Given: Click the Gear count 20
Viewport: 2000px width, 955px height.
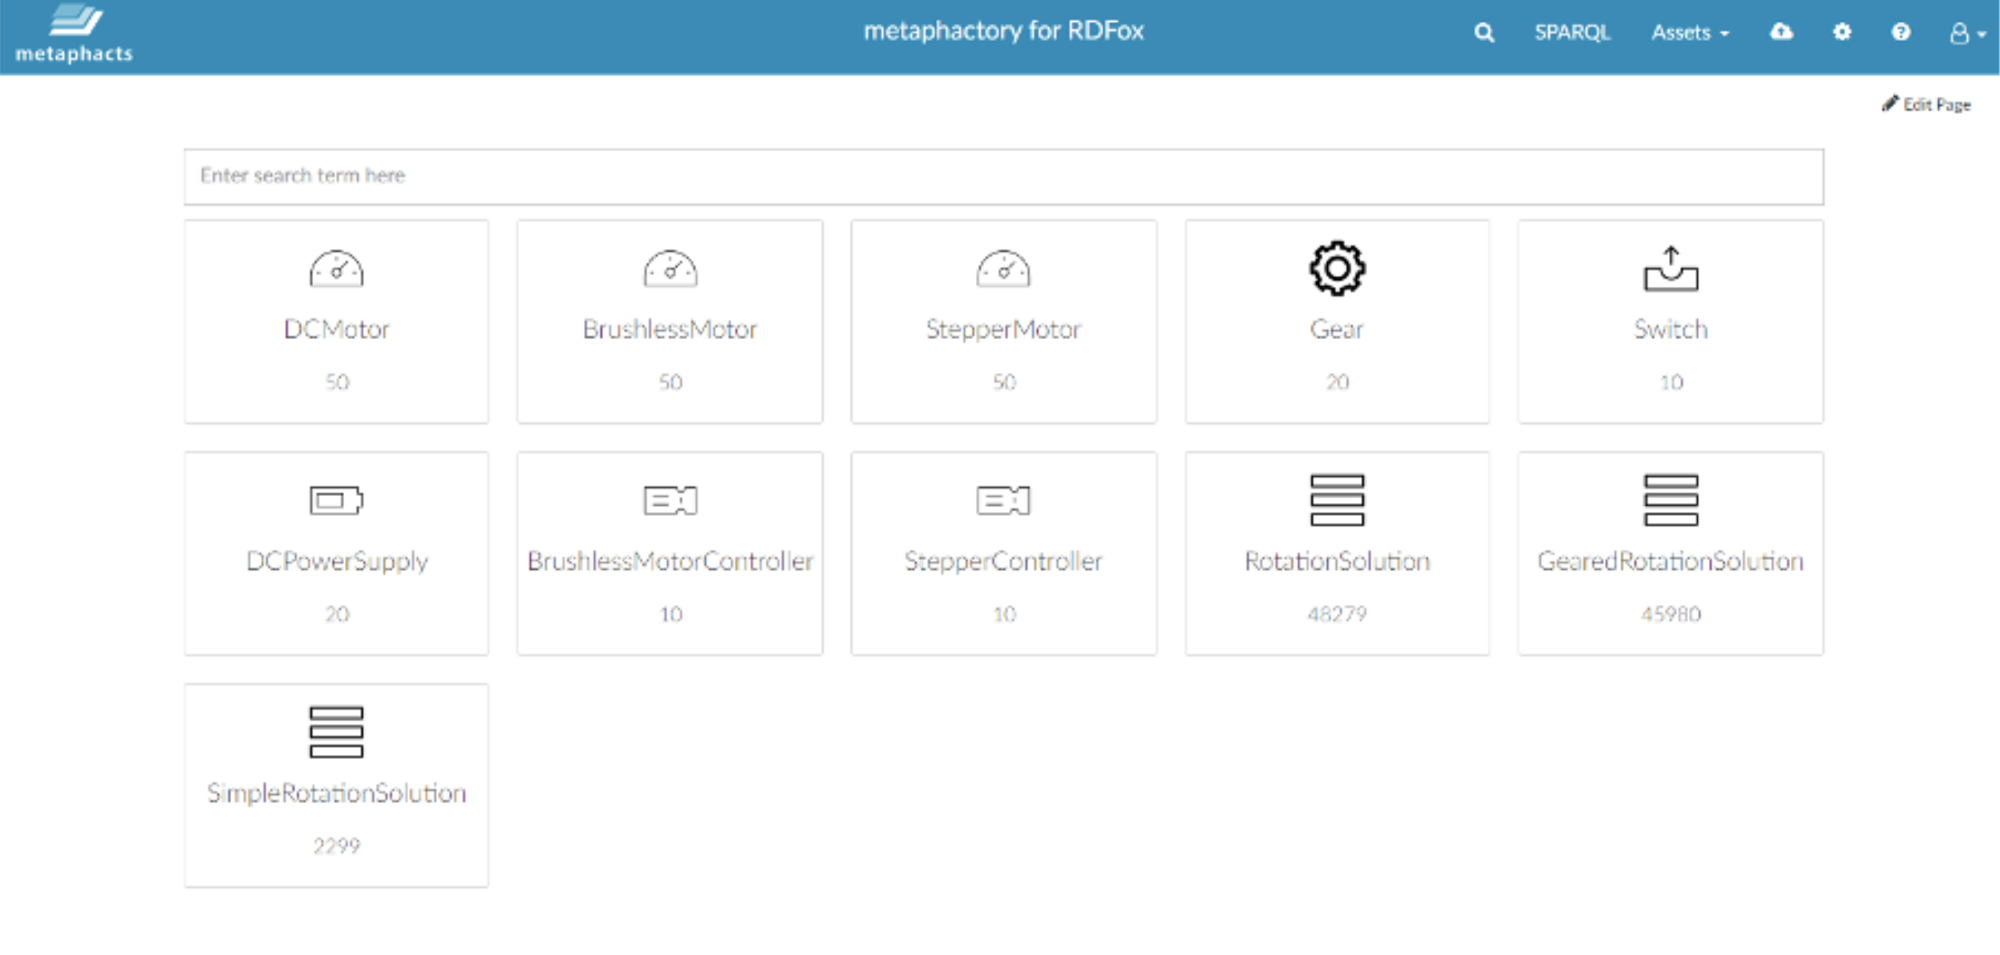Looking at the screenshot, I should [x=1338, y=382].
